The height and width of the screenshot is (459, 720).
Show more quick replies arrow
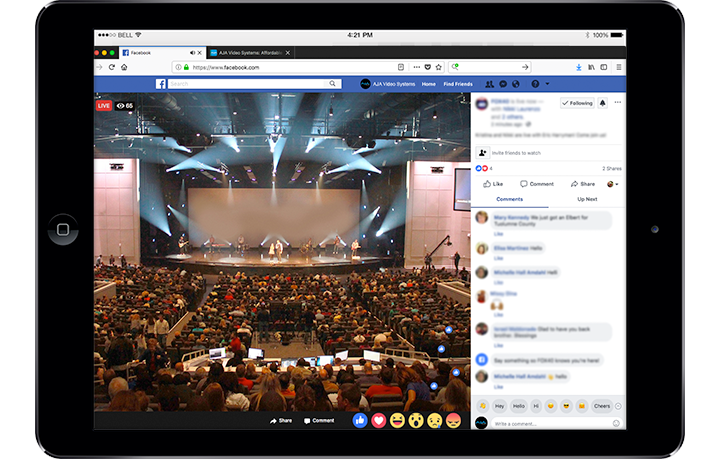(x=618, y=406)
